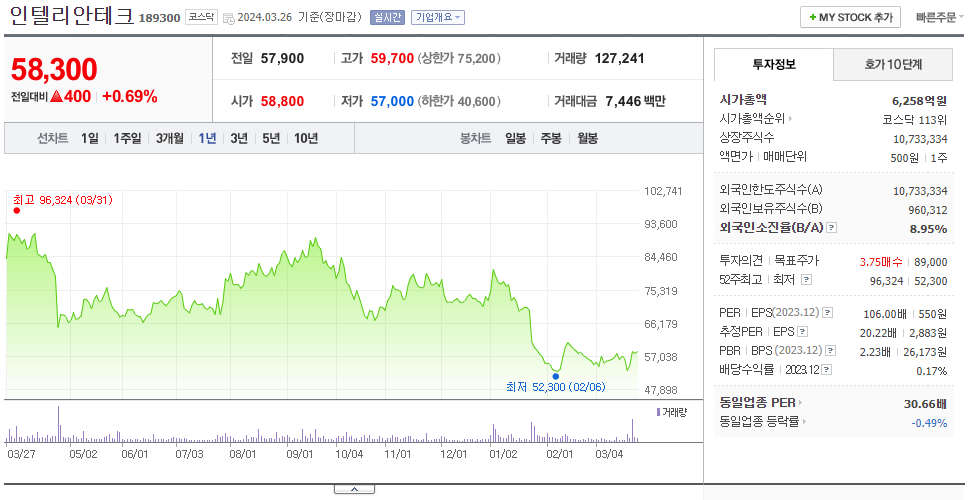
Task: Click the 저가 value 57,000
Action: [x=392, y=101]
